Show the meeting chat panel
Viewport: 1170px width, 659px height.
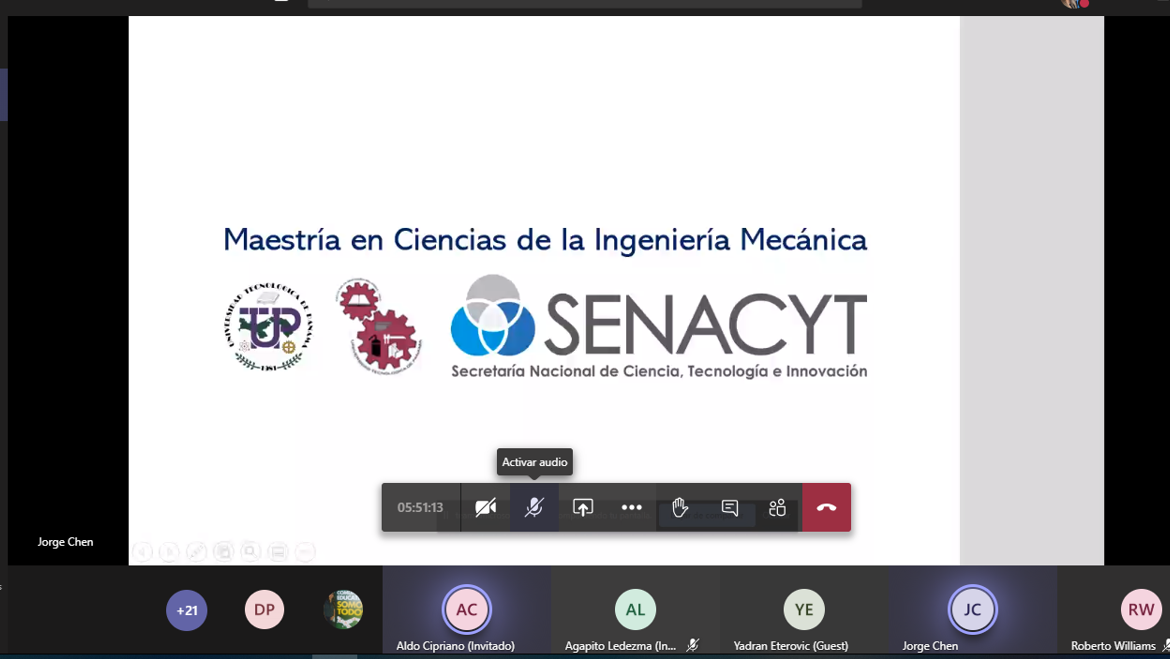[729, 507]
